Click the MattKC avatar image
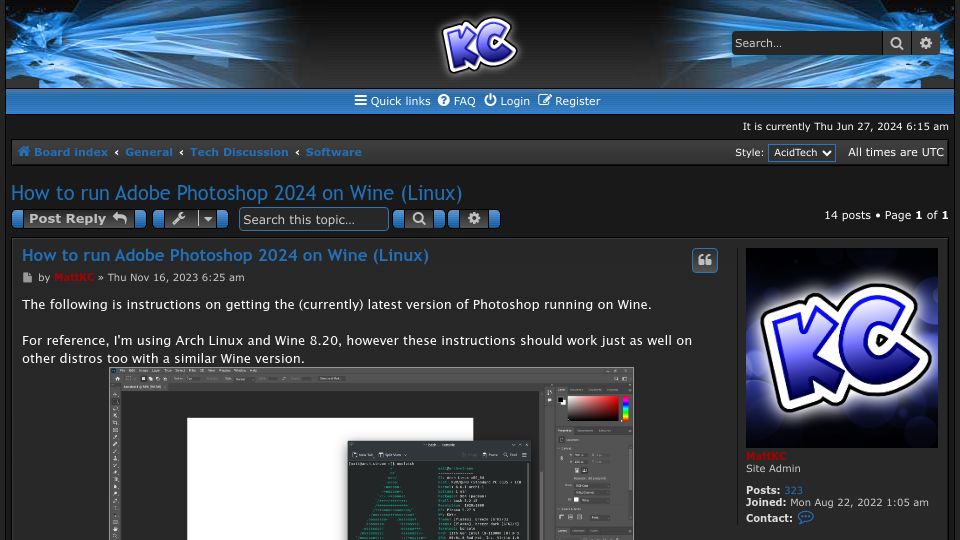Screen dimensions: 960x540 tap(841, 348)
